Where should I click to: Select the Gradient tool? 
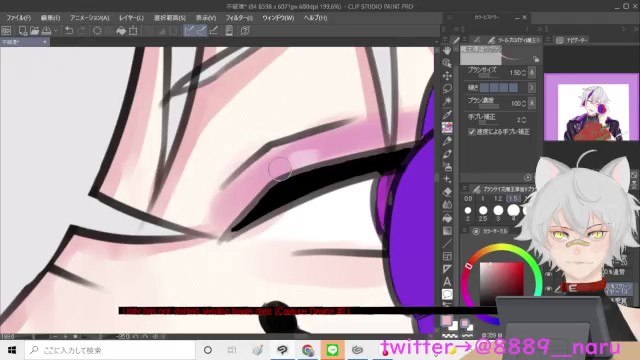[x=447, y=231]
